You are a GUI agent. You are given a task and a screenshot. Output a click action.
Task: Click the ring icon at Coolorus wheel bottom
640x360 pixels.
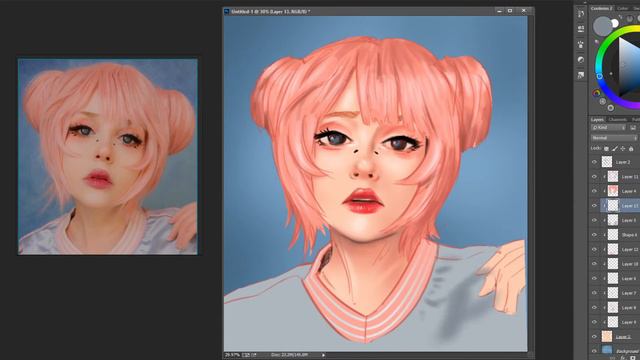pyautogui.click(x=610, y=108)
